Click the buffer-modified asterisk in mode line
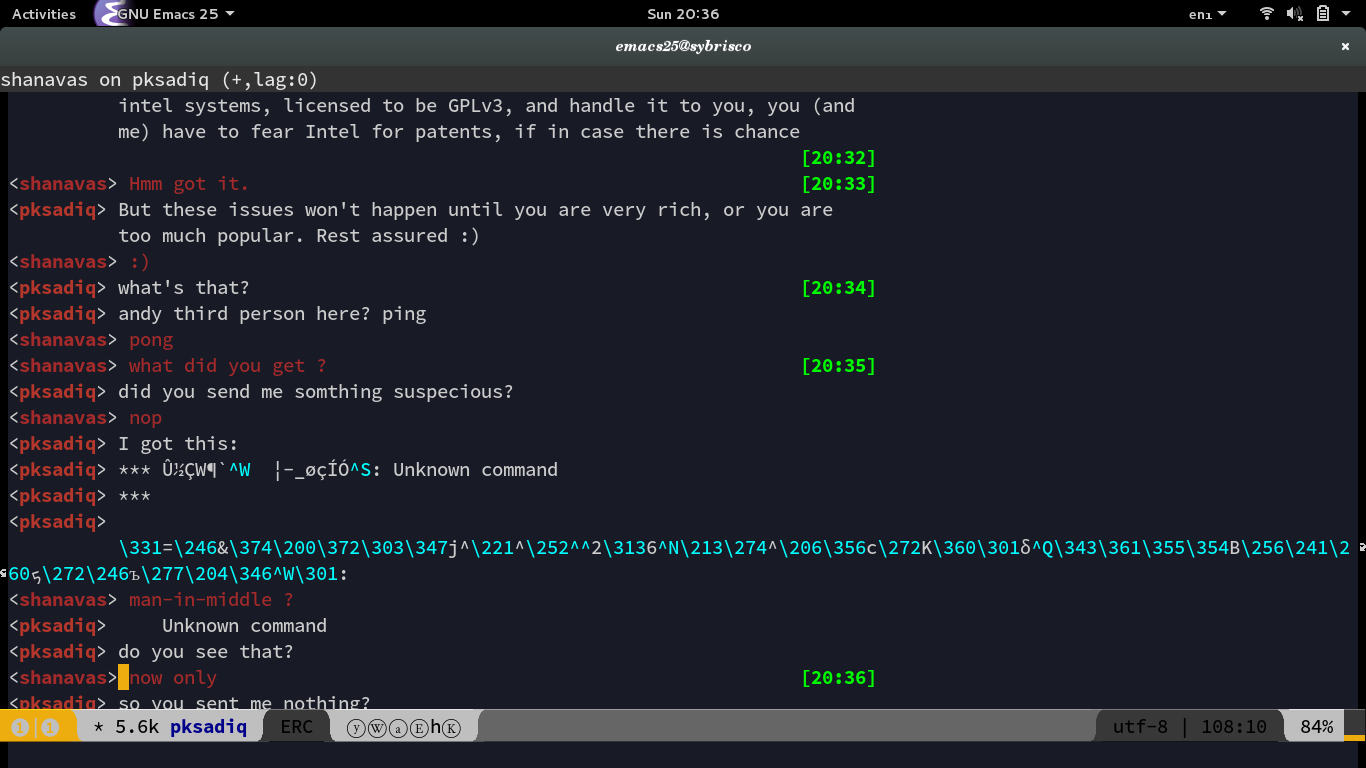This screenshot has height=768, width=1366. [x=98, y=728]
